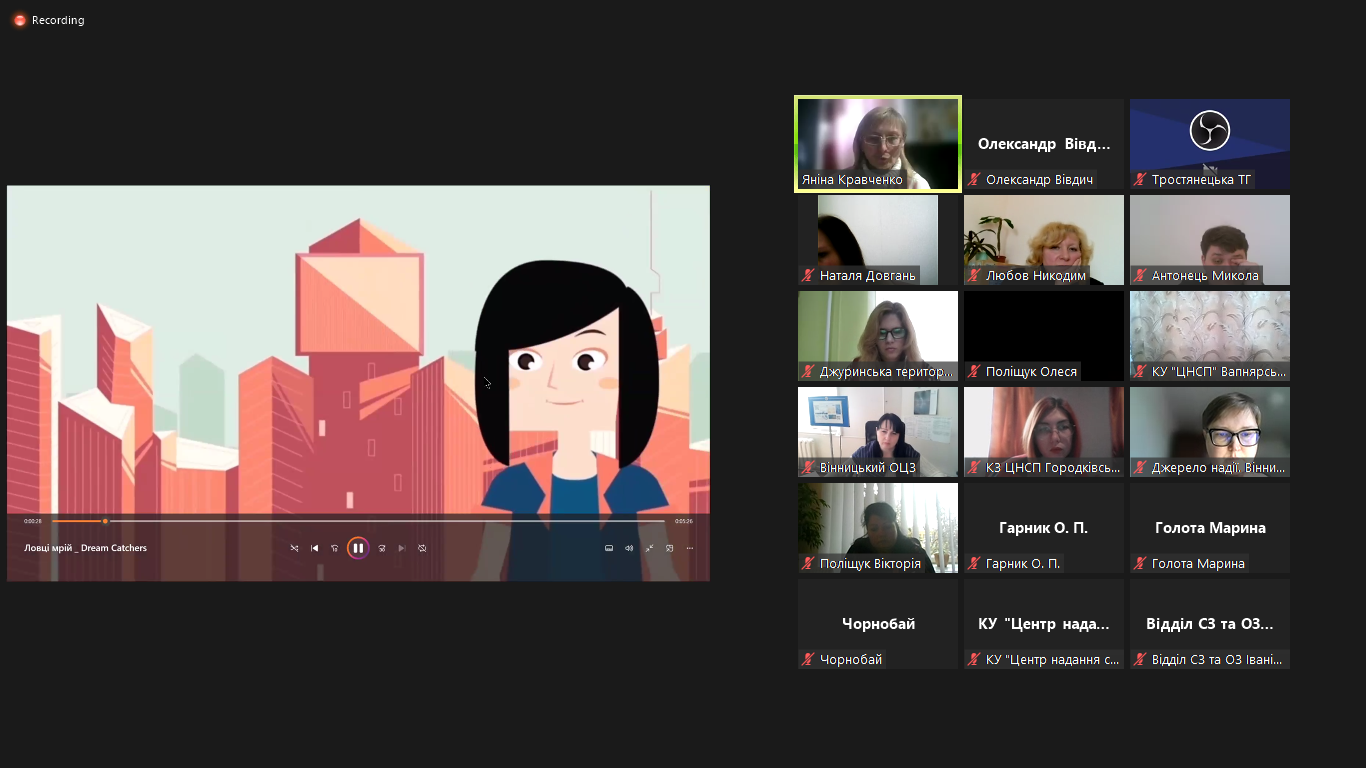Viewport: 1366px width, 768px height.
Task: Click muted mic icon beside Олександр Півдич
Action: click(x=974, y=180)
